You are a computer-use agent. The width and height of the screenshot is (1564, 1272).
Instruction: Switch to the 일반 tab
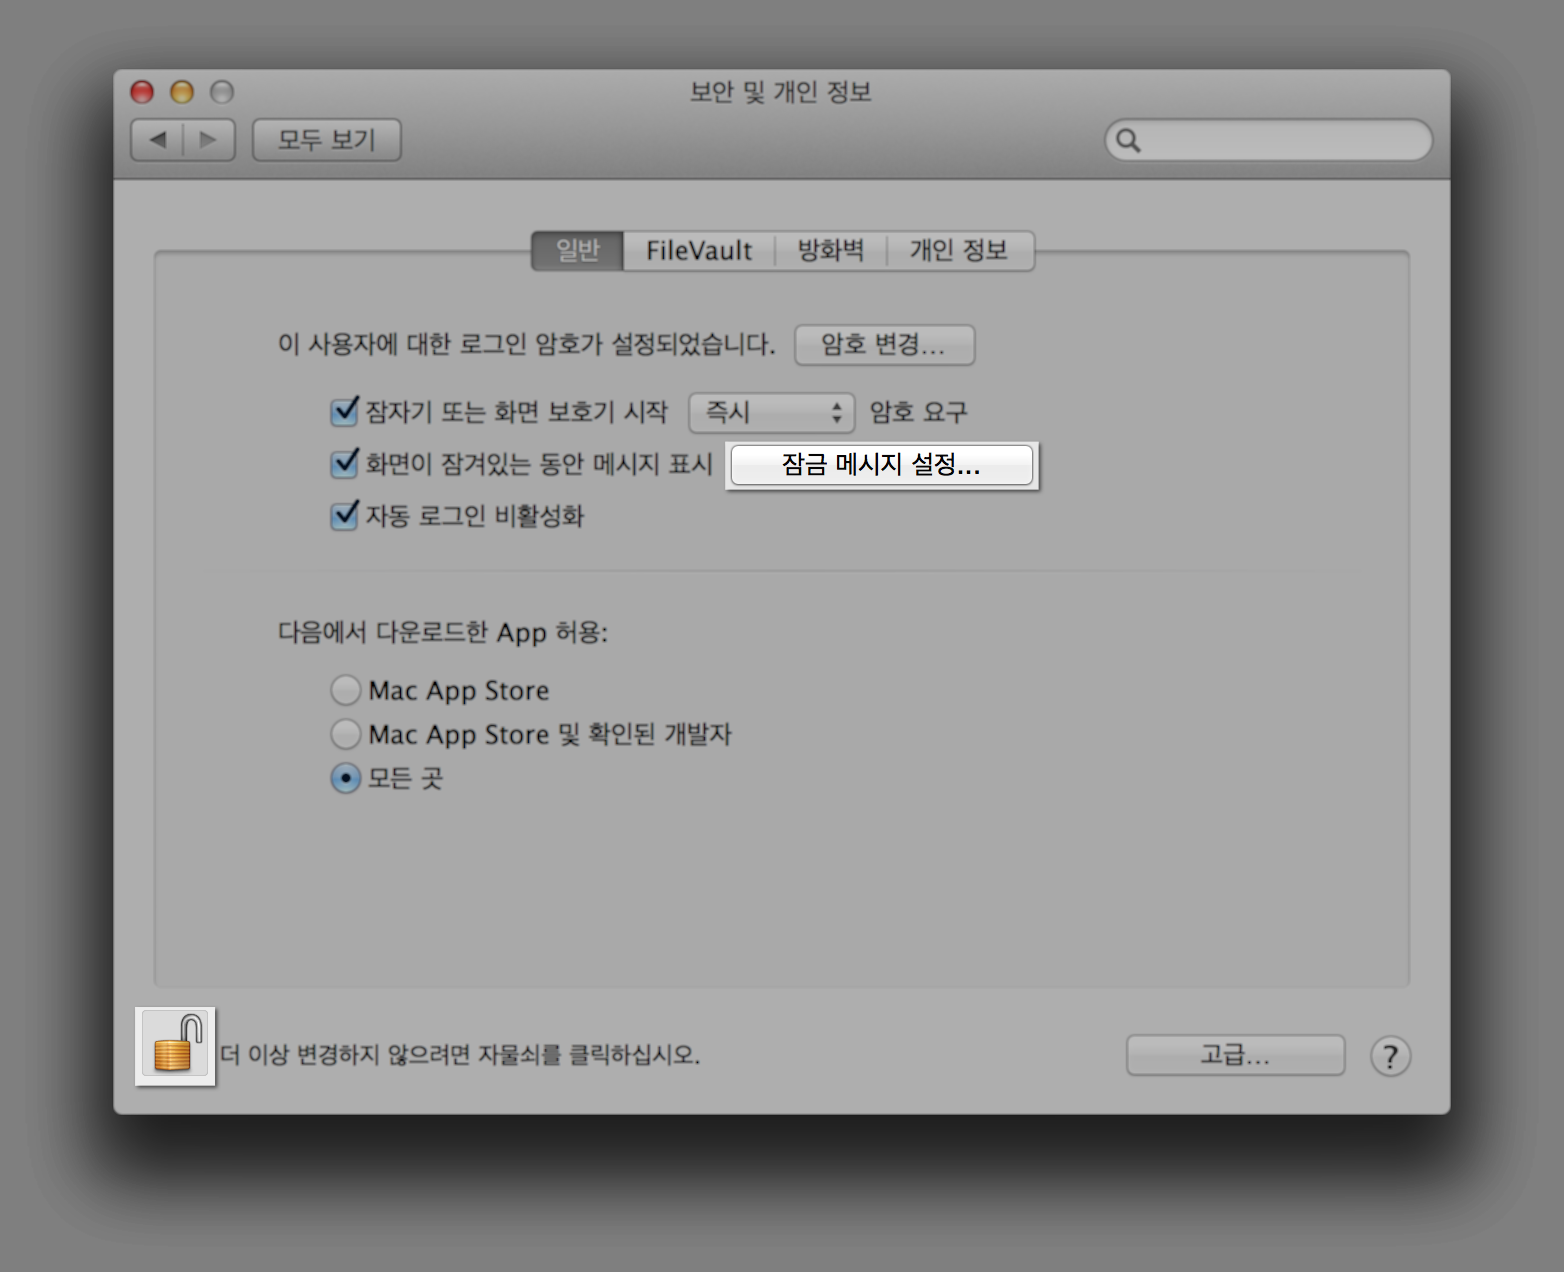pyautogui.click(x=578, y=250)
